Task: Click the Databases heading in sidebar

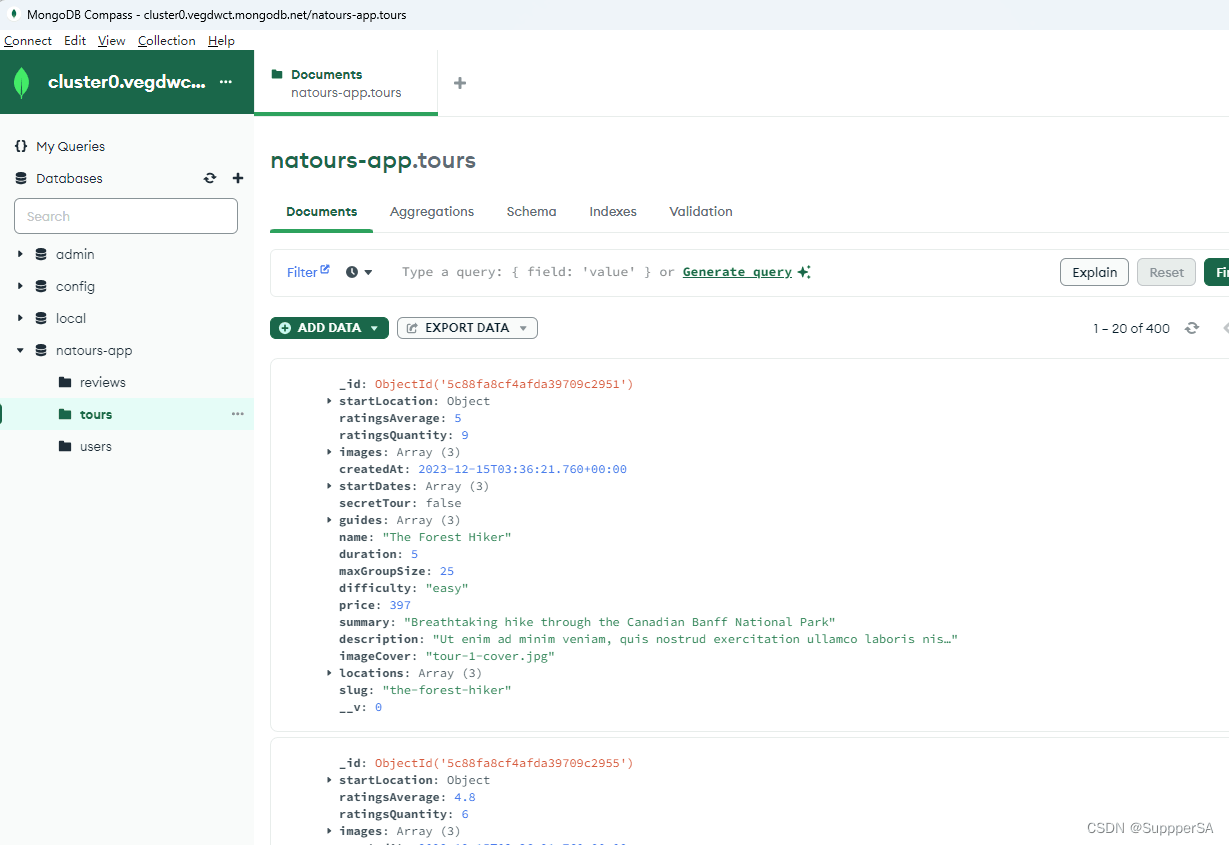Action: (69, 178)
